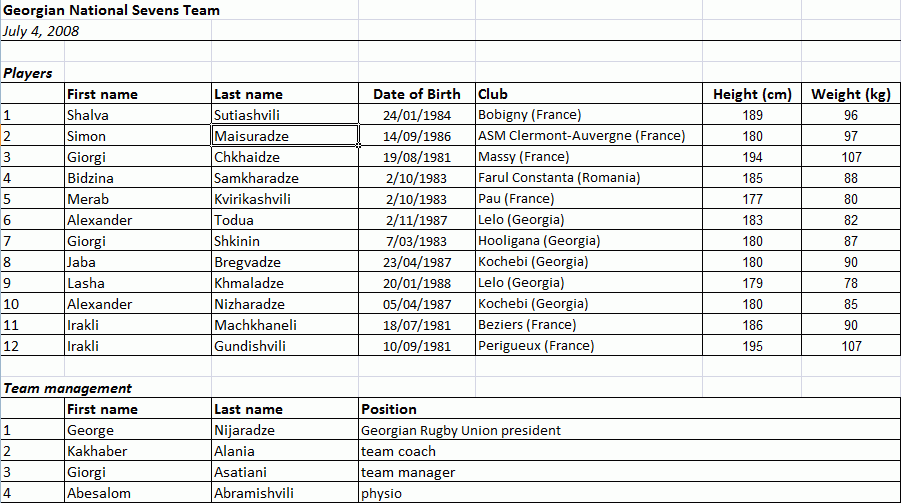Select the 'Weight (kg)' header cell
Viewport: 901px width, 503px height.
(850, 94)
